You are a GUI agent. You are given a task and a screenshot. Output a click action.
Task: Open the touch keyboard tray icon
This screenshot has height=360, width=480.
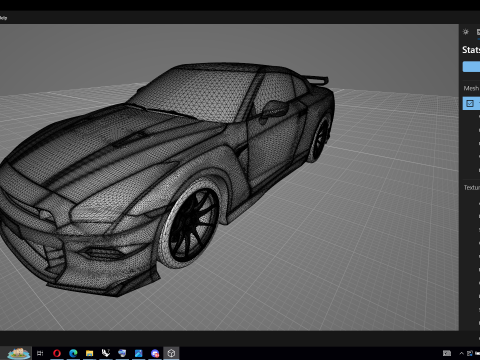(x=447, y=353)
